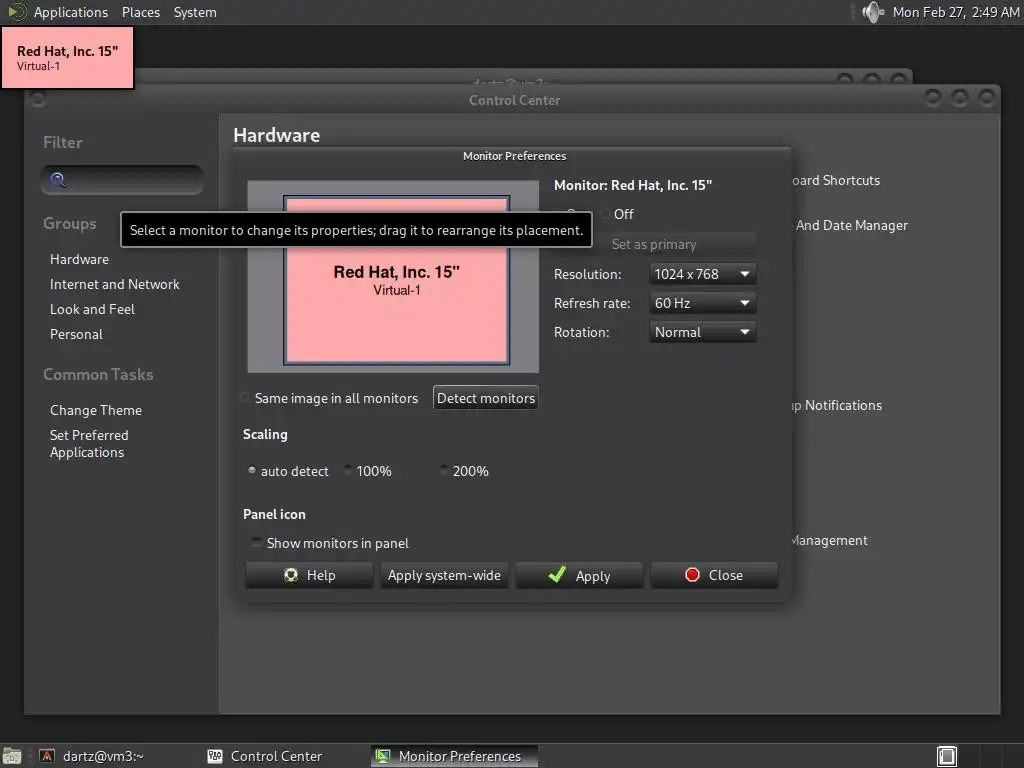This screenshot has height=768, width=1024.
Task: Click Time And Date Manager item
Action: pos(850,225)
